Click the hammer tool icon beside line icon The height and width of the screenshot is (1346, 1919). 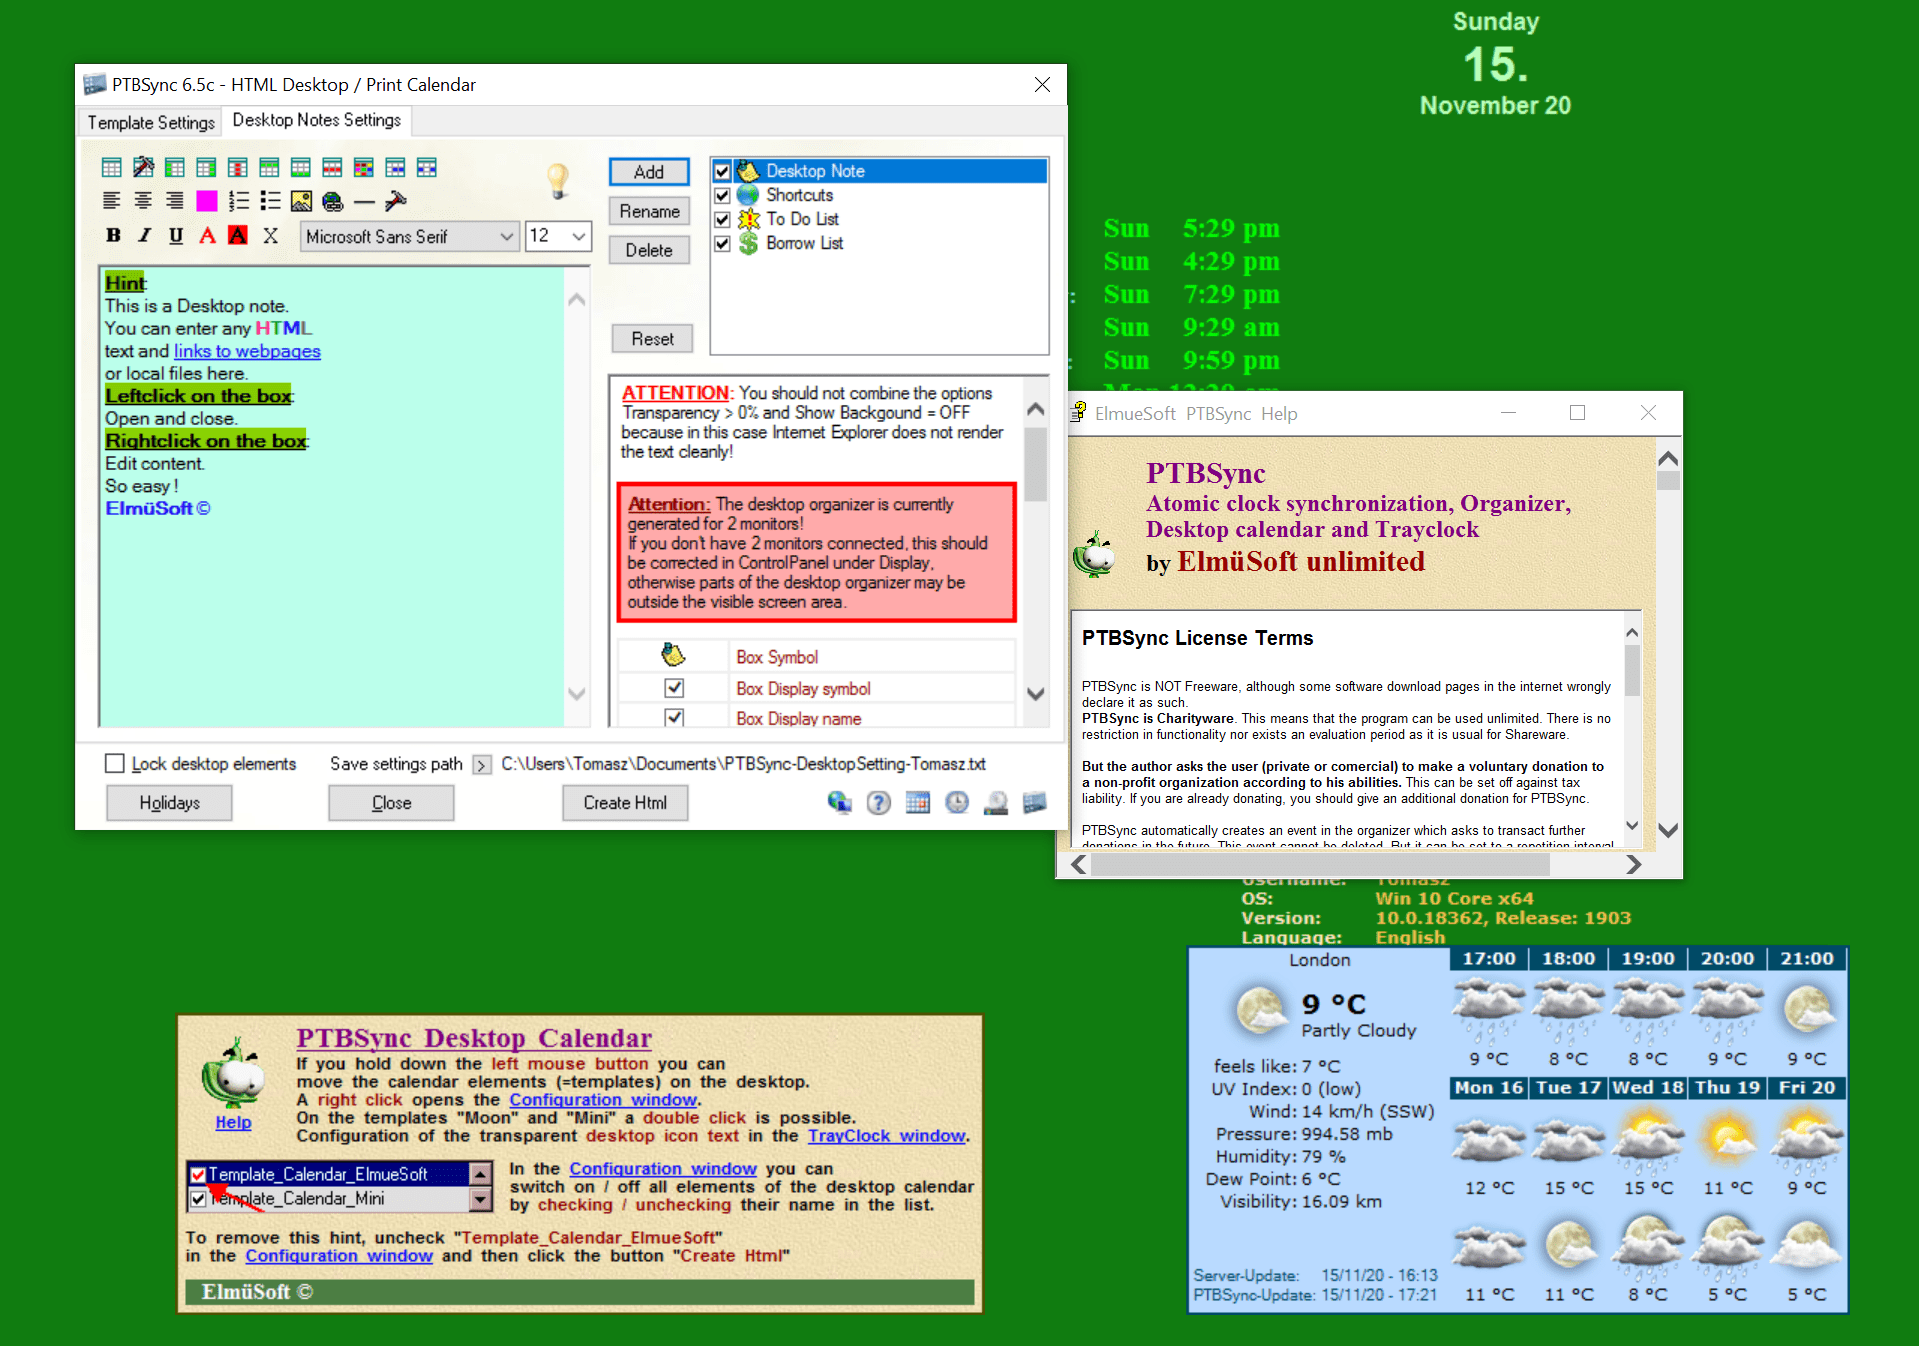[396, 201]
